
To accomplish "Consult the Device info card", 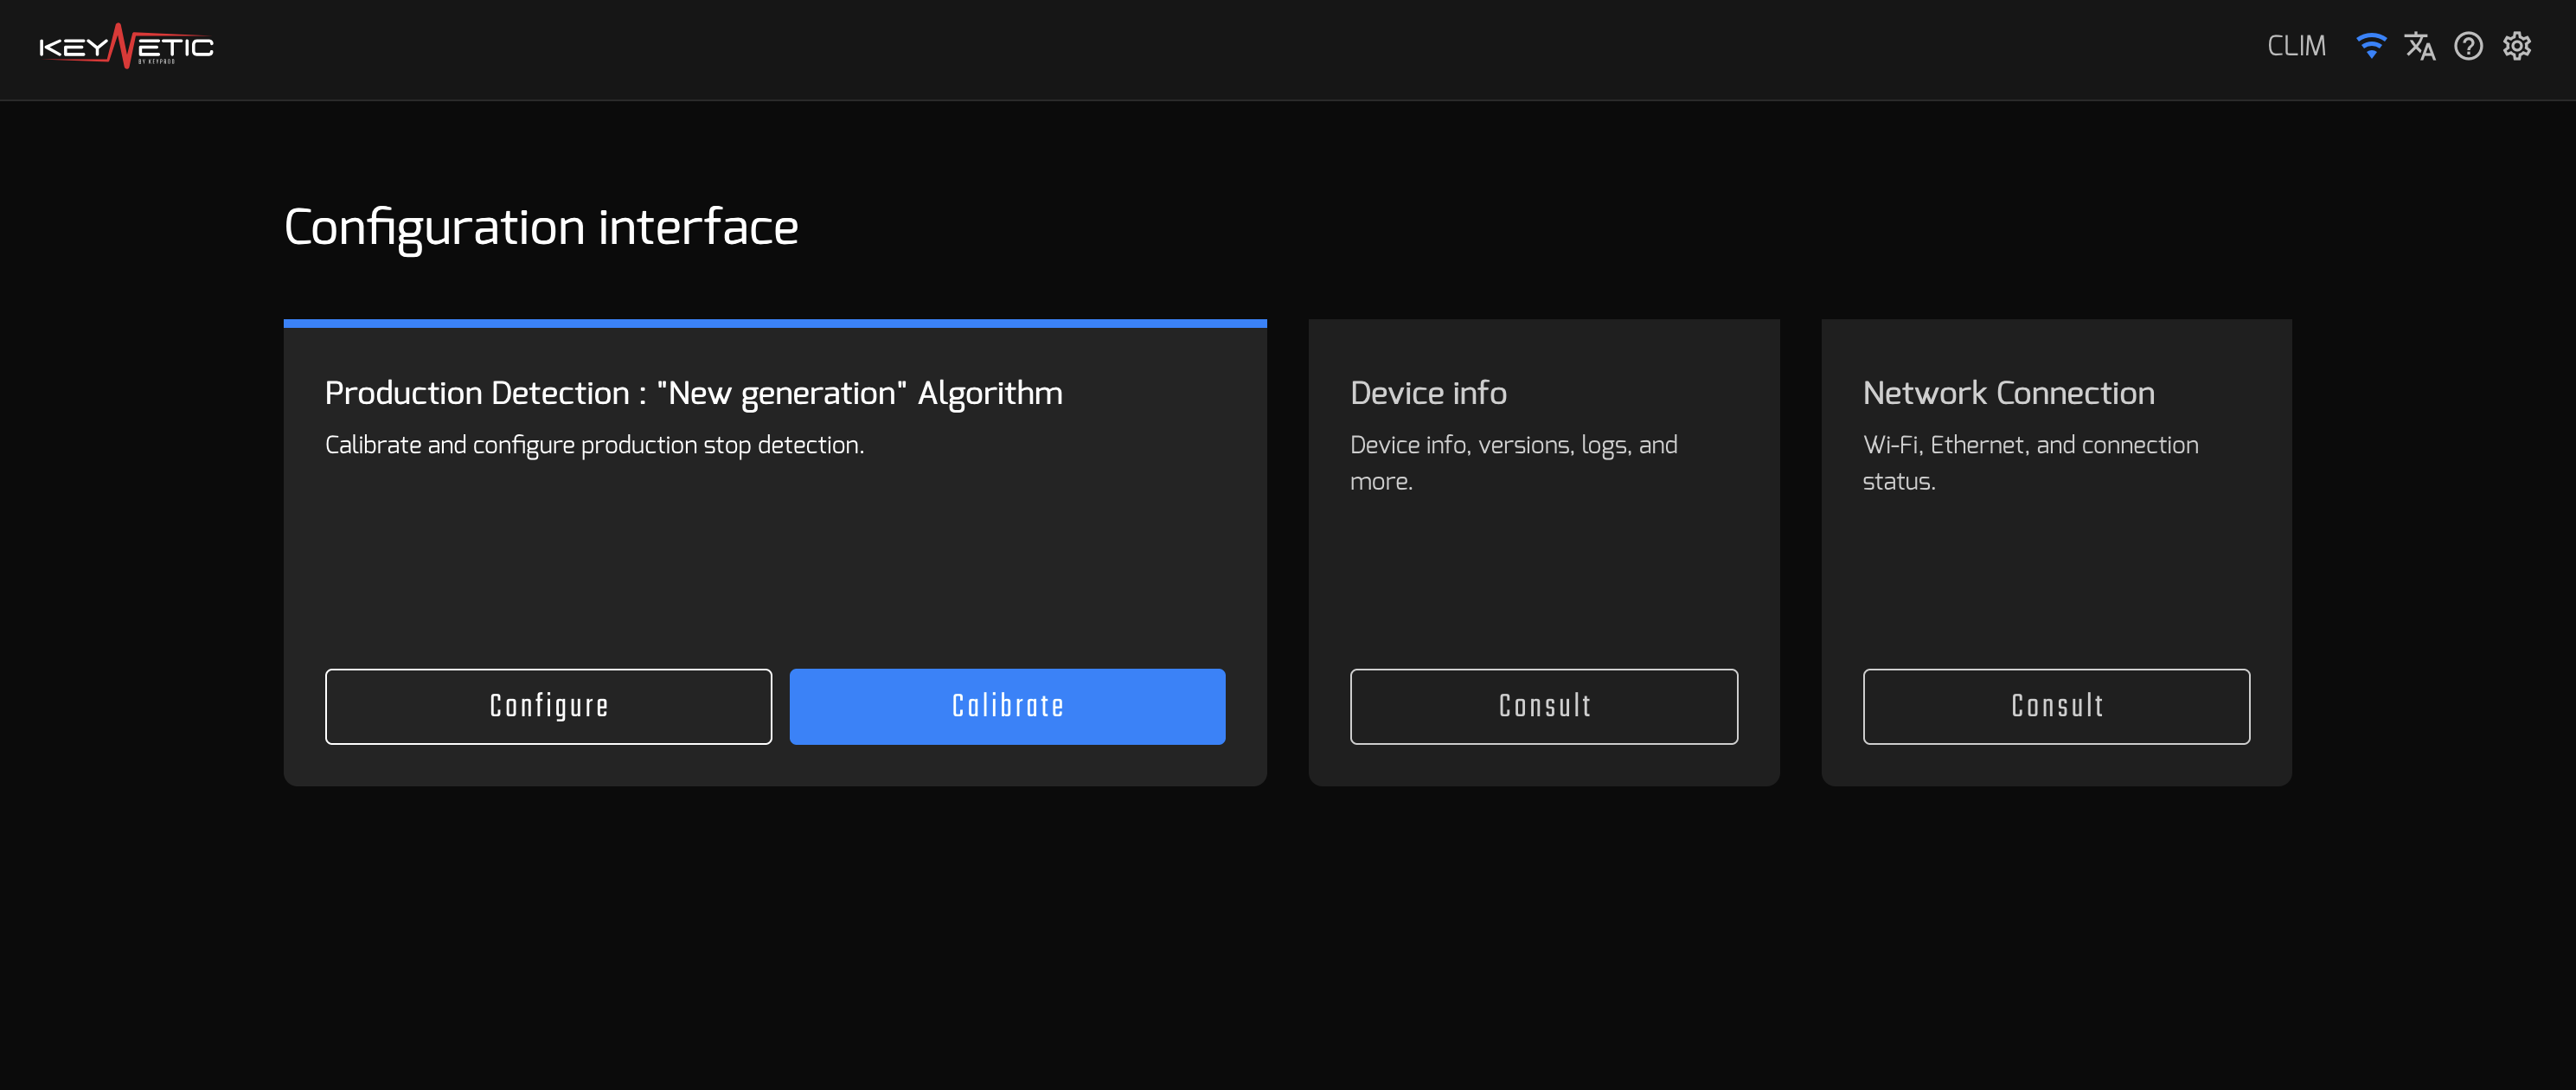I will (x=1544, y=706).
